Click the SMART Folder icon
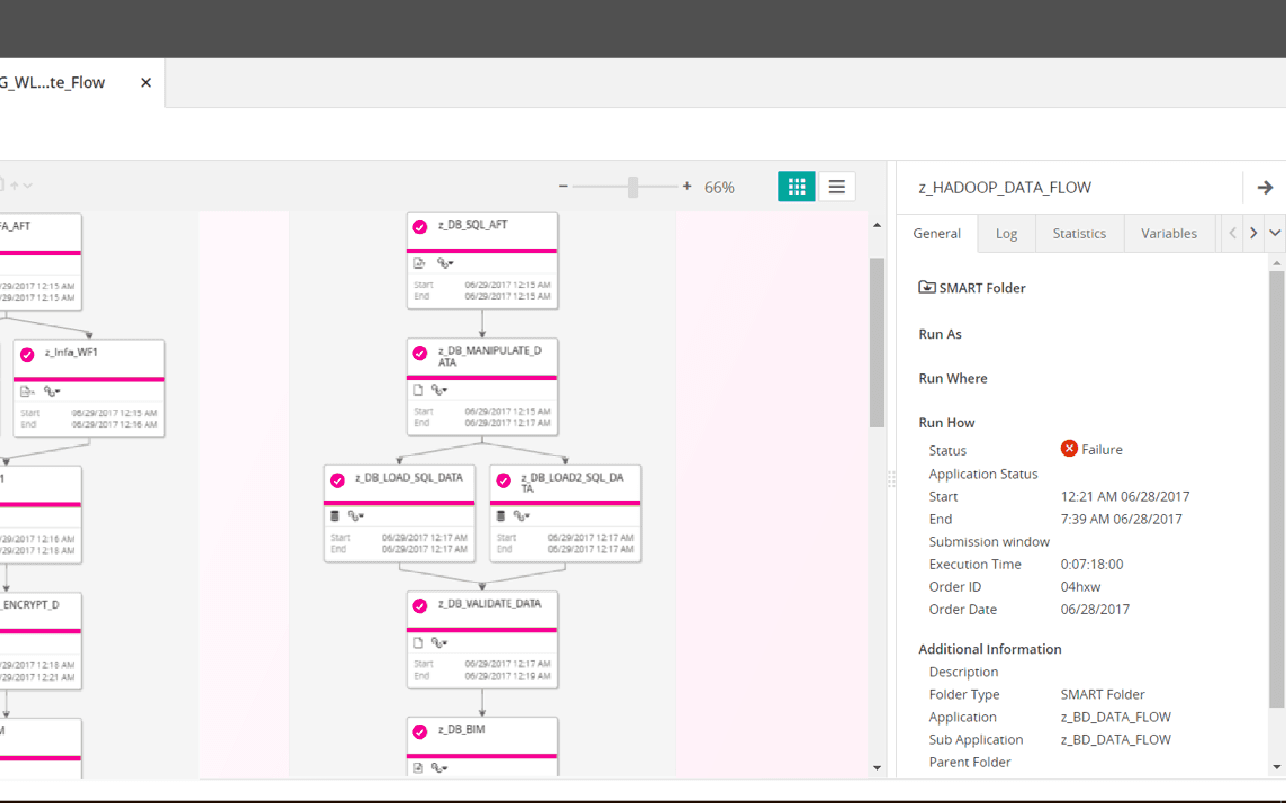Image resolution: width=1286 pixels, height=804 pixels. click(927, 288)
